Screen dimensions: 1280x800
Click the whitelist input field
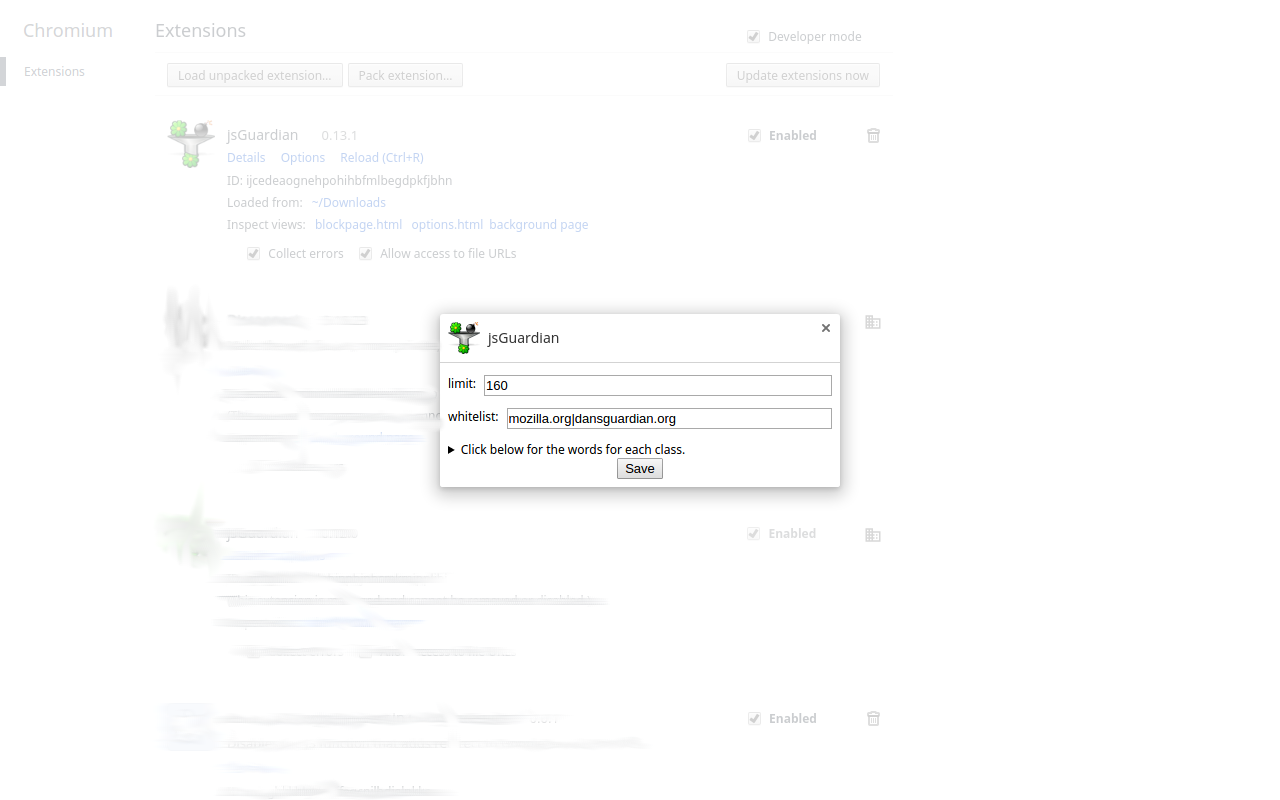[x=669, y=418]
